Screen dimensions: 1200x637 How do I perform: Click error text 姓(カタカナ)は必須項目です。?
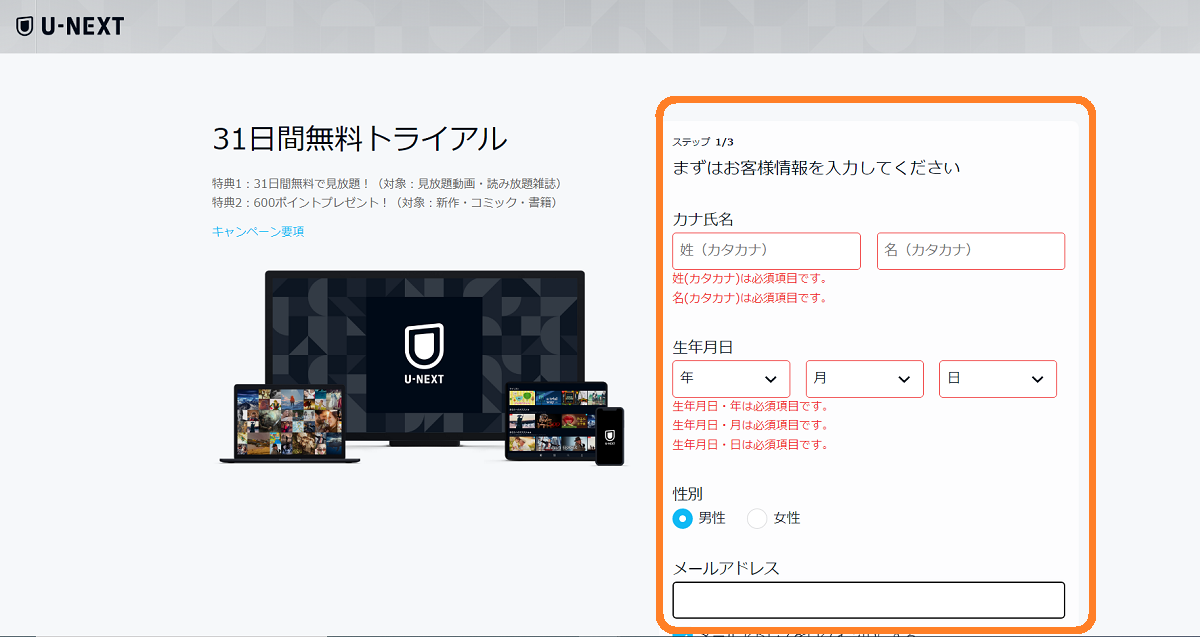tap(750, 279)
